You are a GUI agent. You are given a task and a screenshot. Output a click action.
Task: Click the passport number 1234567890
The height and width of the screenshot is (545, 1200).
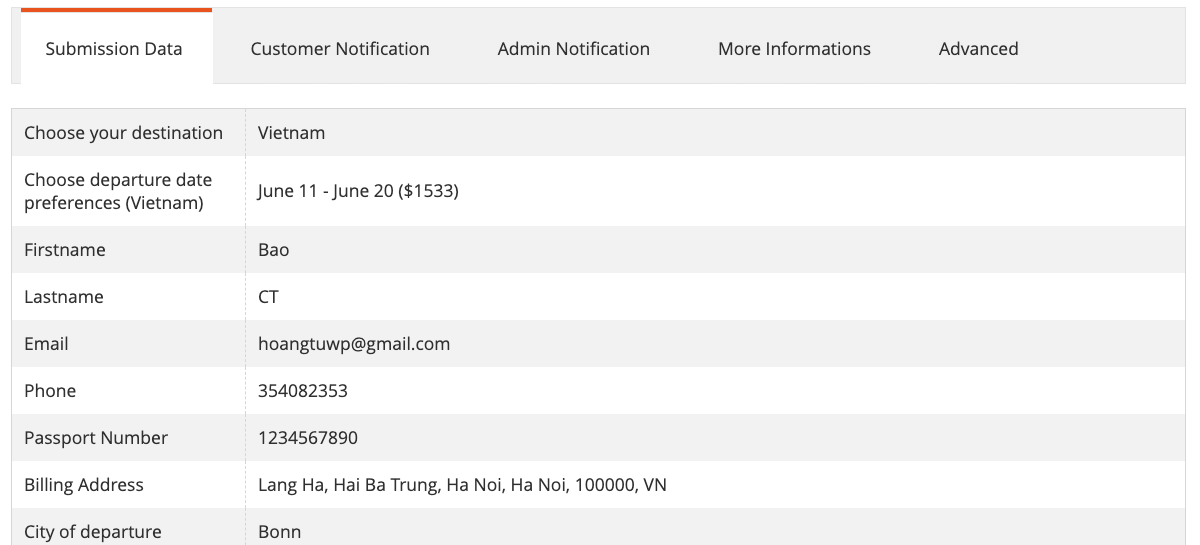[308, 438]
